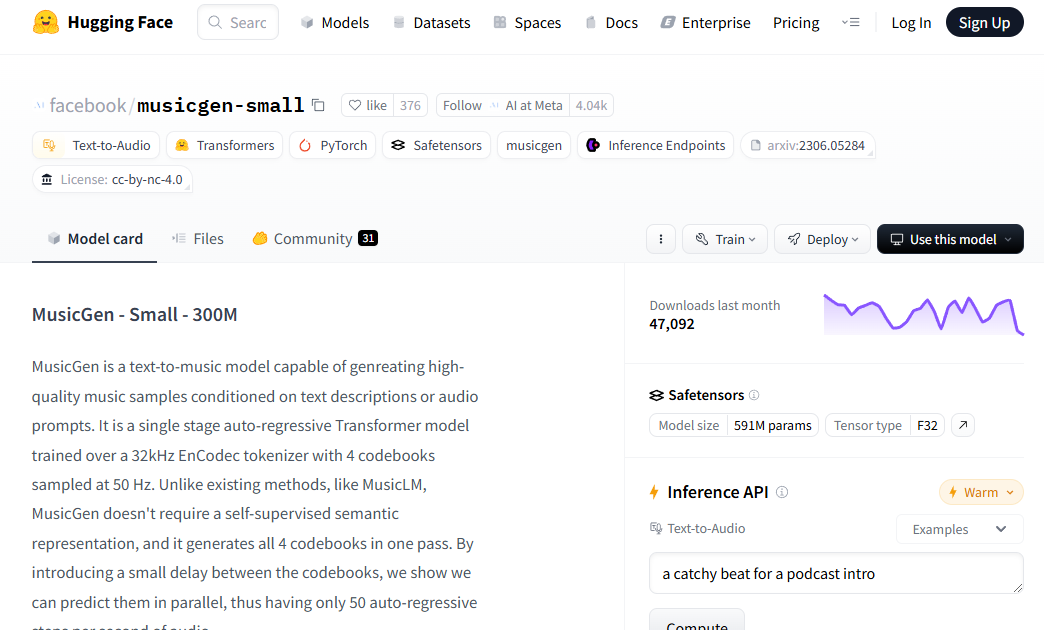The height and width of the screenshot is (630, 1044).
Task: Open Docs in the top navigation
Action: (x=611, y=23)
